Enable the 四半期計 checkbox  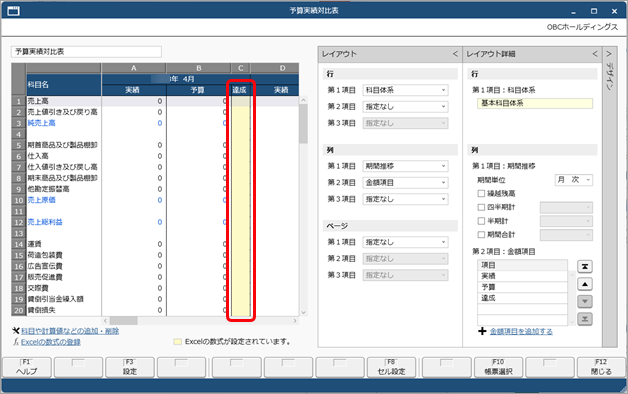click(x=481, y=207)
